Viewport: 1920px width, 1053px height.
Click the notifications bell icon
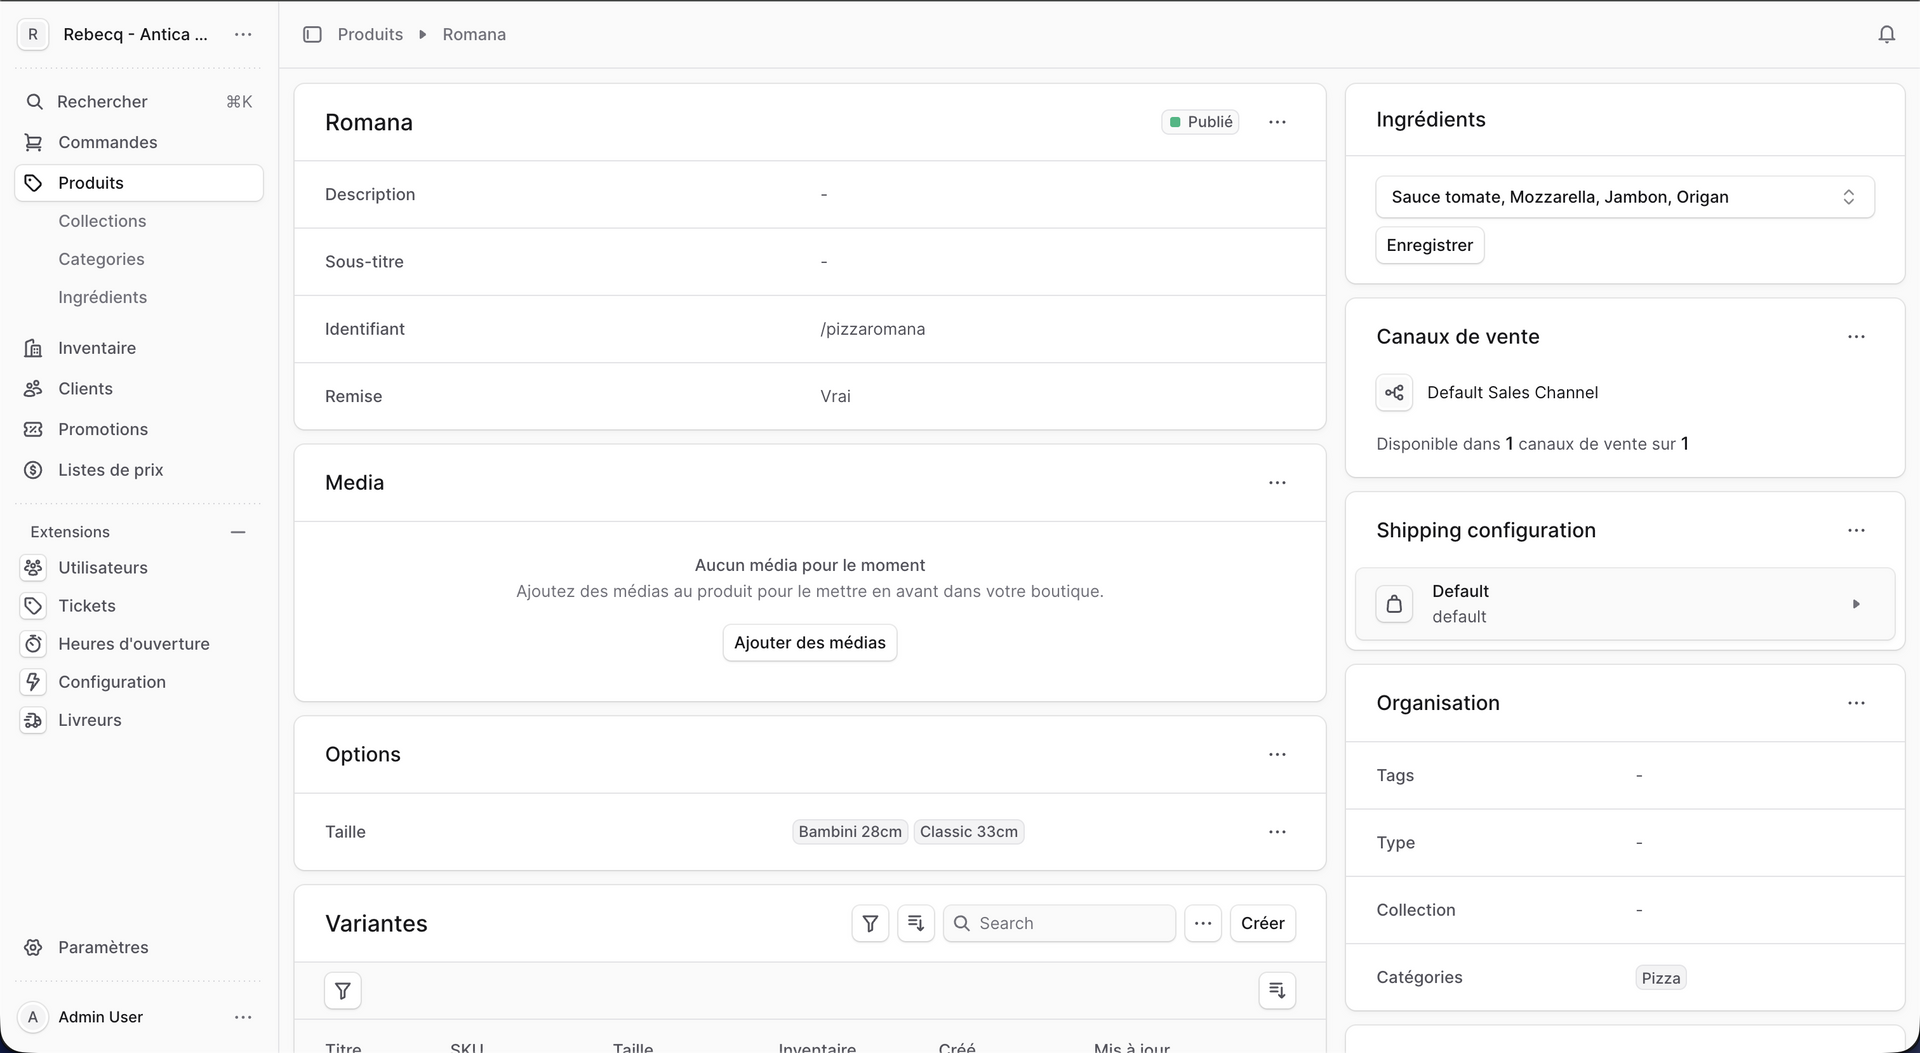[x=1886, y=34]
